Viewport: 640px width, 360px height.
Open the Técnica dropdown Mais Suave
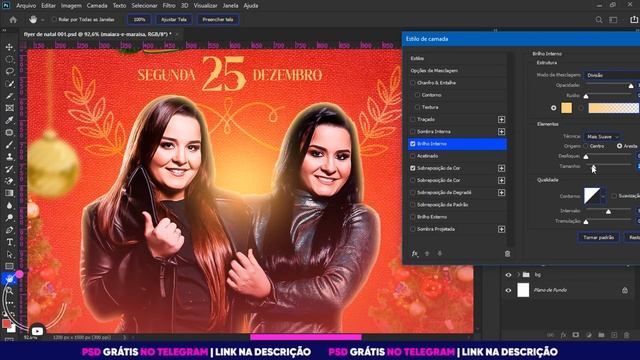click(602, 136)
